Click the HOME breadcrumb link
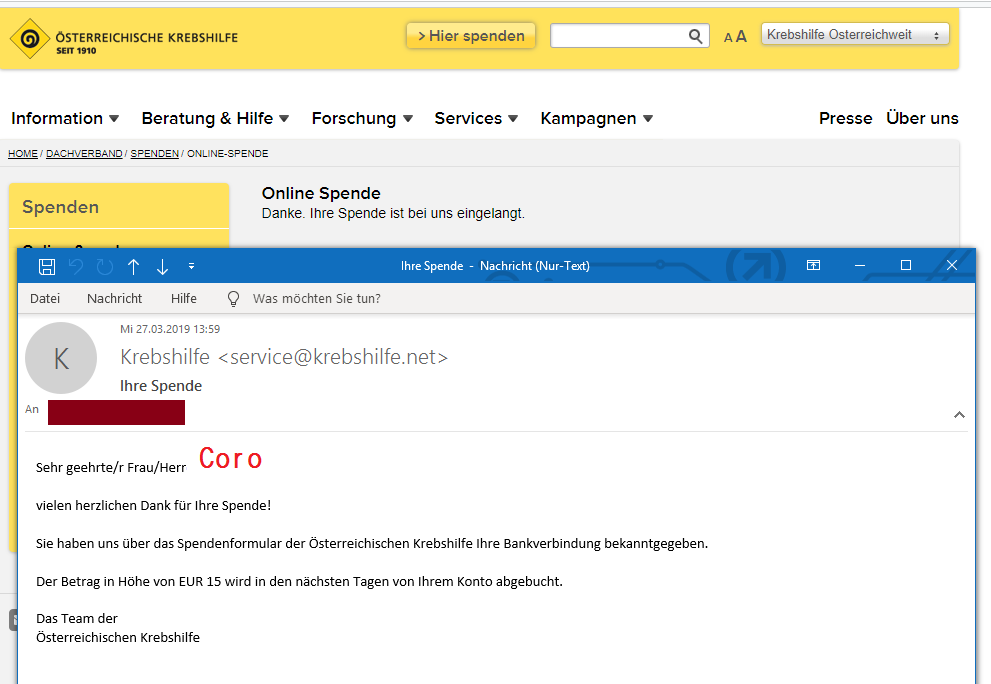991x684 pixels. 23,154
